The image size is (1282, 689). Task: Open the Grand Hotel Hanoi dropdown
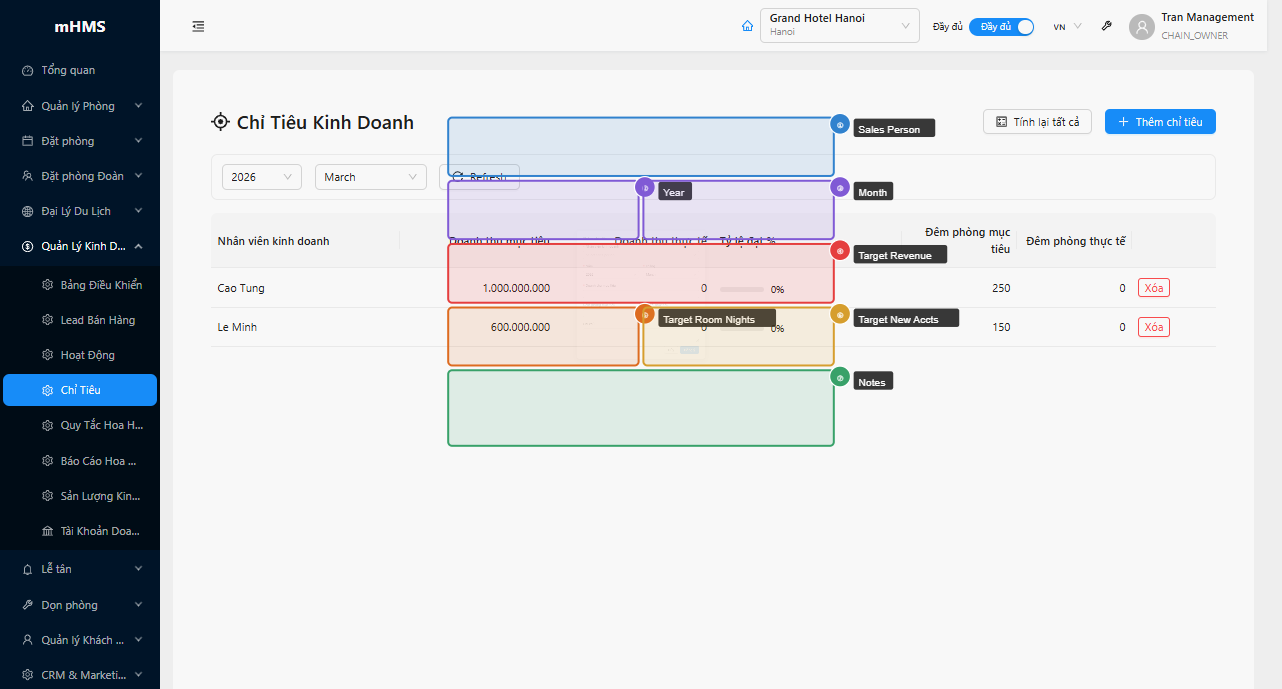[x=839, y=26]
